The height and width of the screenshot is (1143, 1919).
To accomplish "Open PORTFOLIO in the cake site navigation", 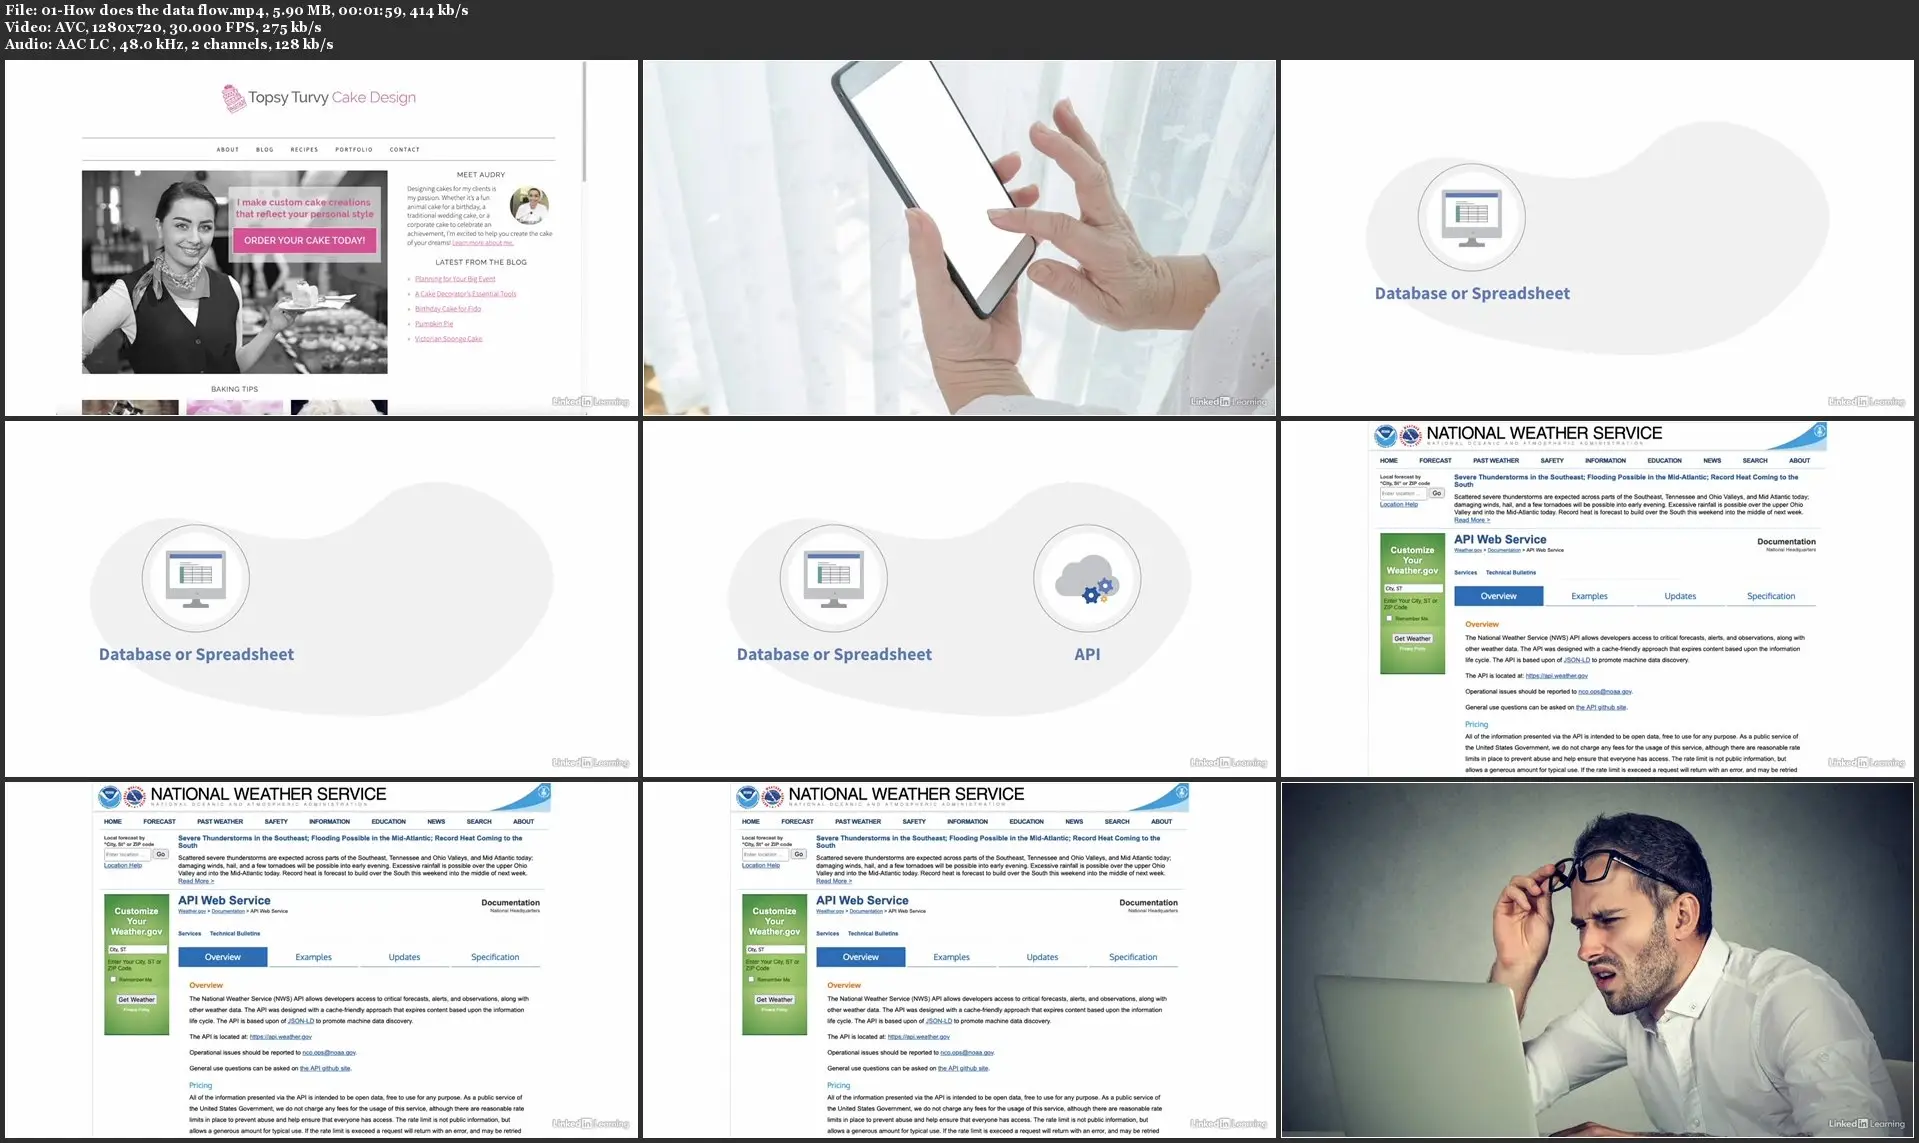I will 354,150.
